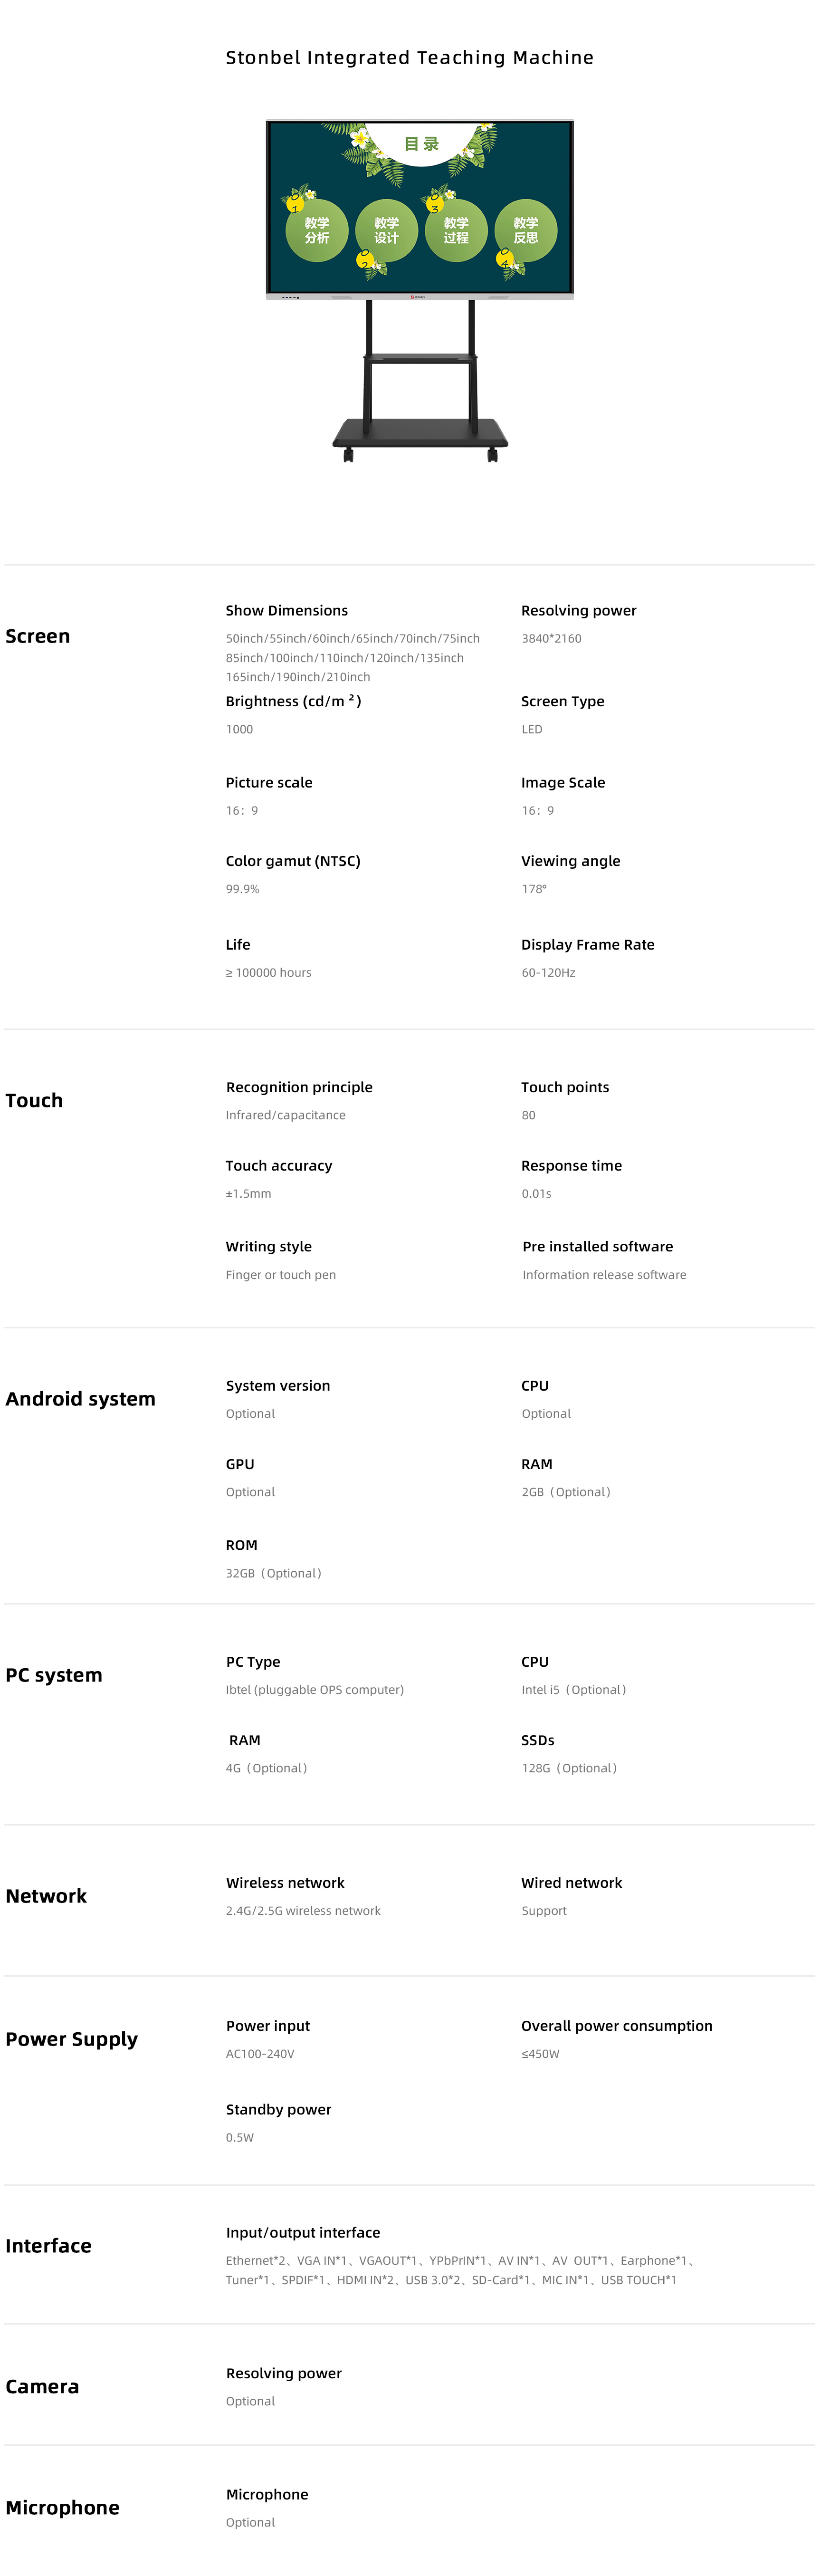Click the teaching machine product image
820x2576 pixels.
click(x=419, y=291)
